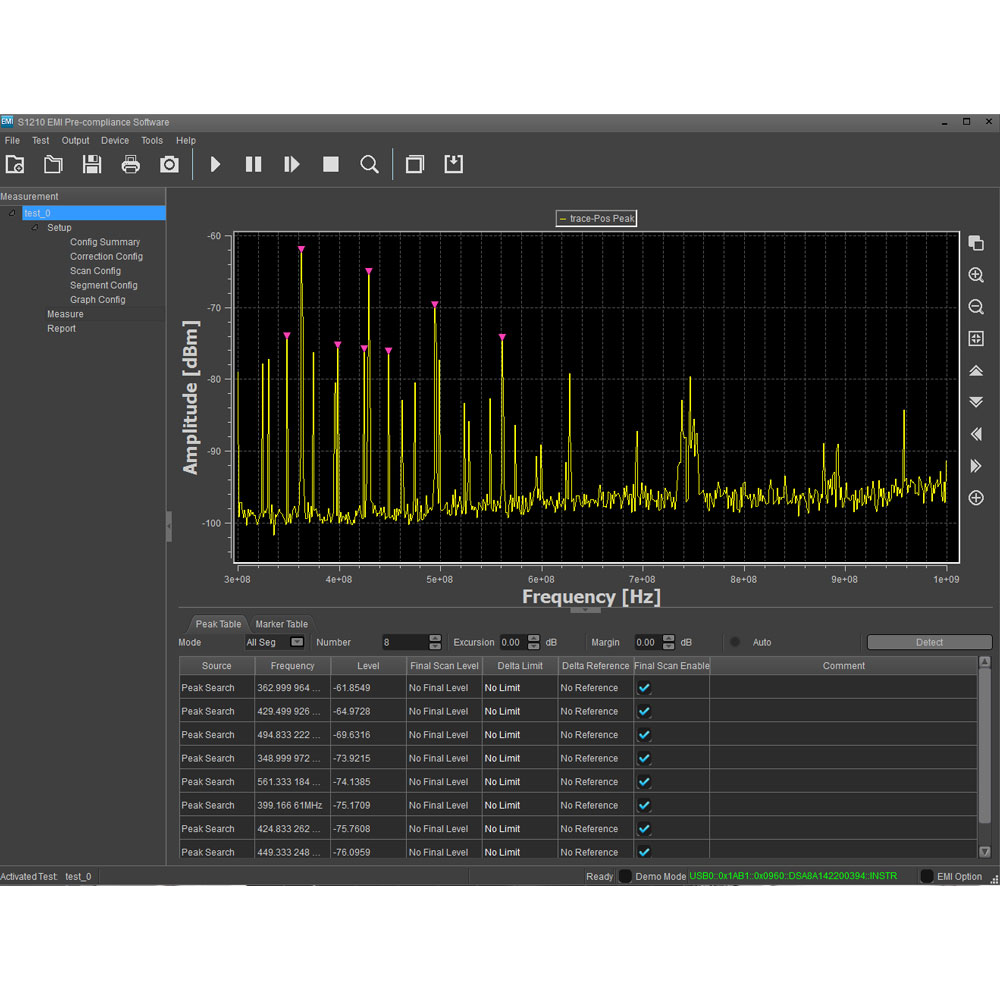The width and height of the screenshot is (1000, 1000).
Task: Enable the Auto radio option
Action: click(x=735, y=642)
